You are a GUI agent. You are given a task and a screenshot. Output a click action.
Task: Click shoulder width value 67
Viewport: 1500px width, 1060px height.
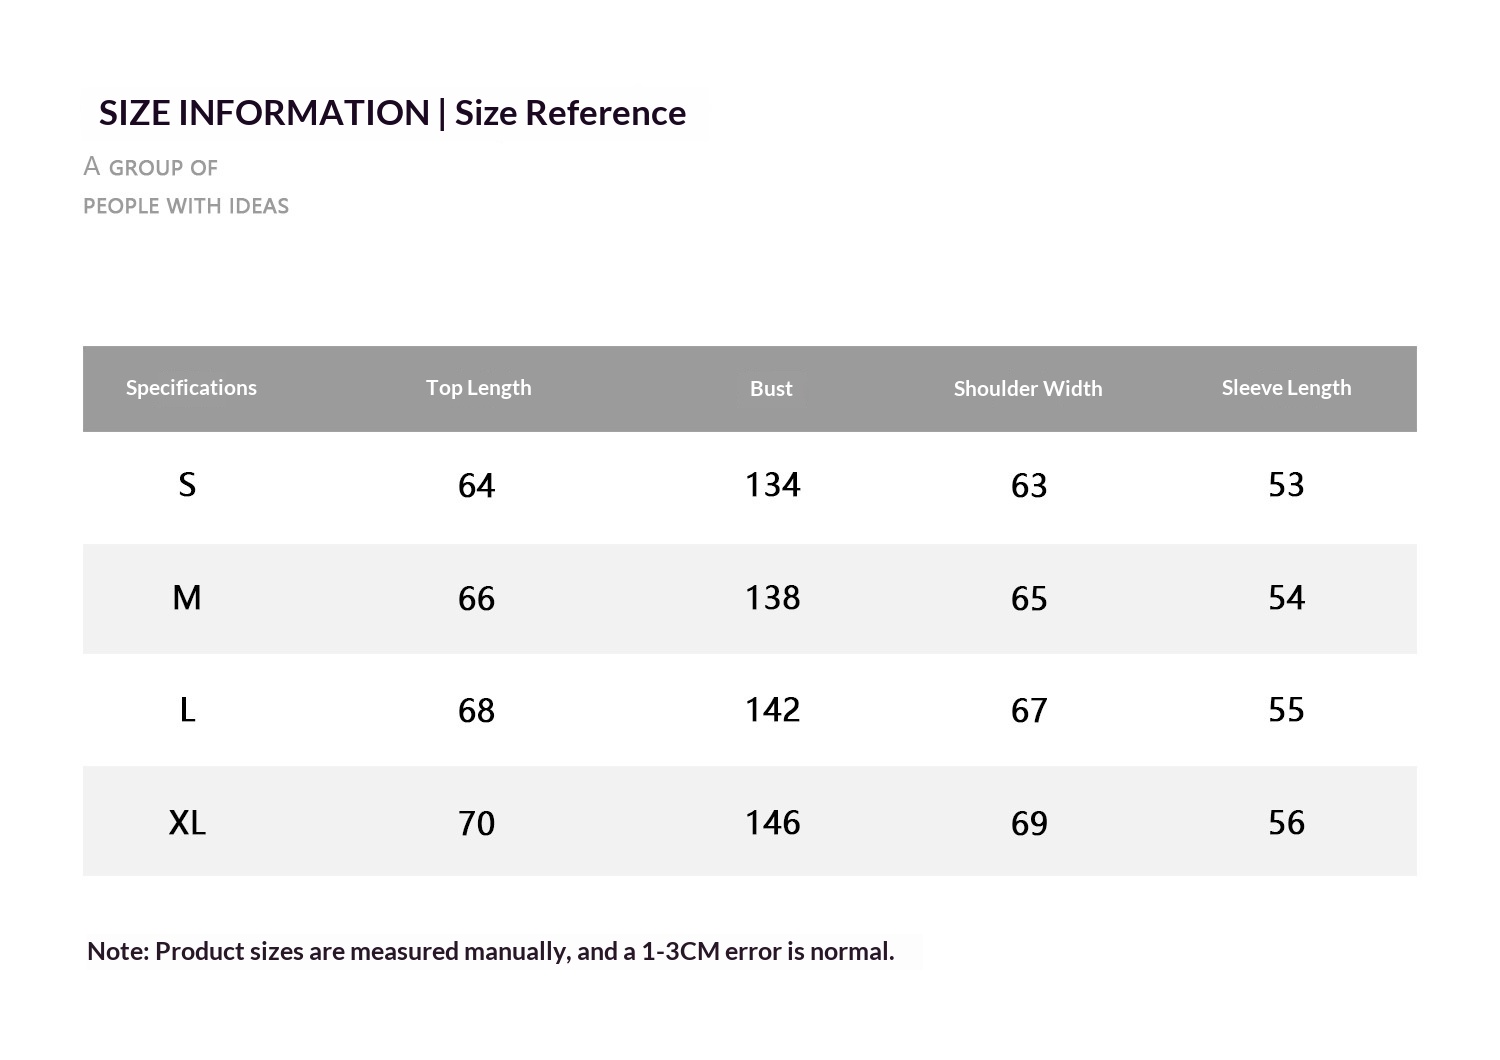(x=1029, y=711)
